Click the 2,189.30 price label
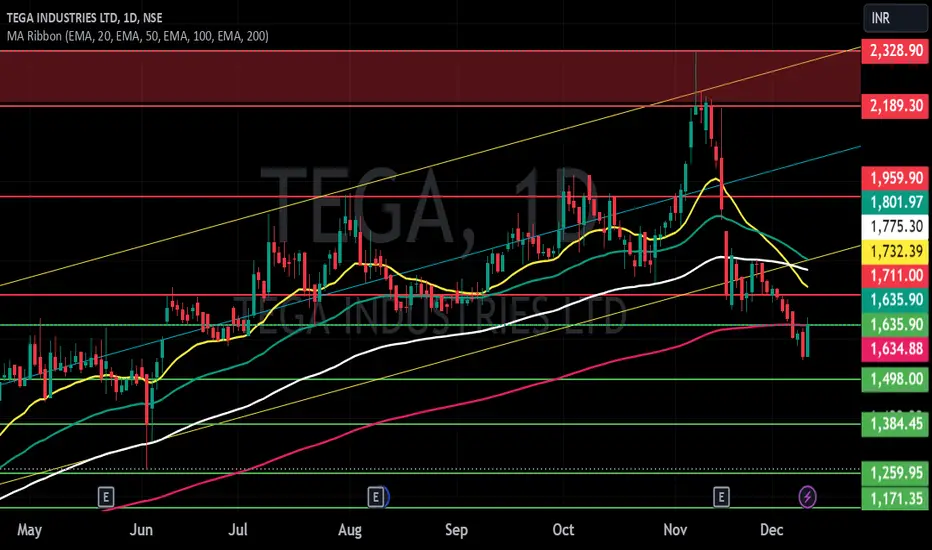The image size is (932, 550). (x=895, y=106)
